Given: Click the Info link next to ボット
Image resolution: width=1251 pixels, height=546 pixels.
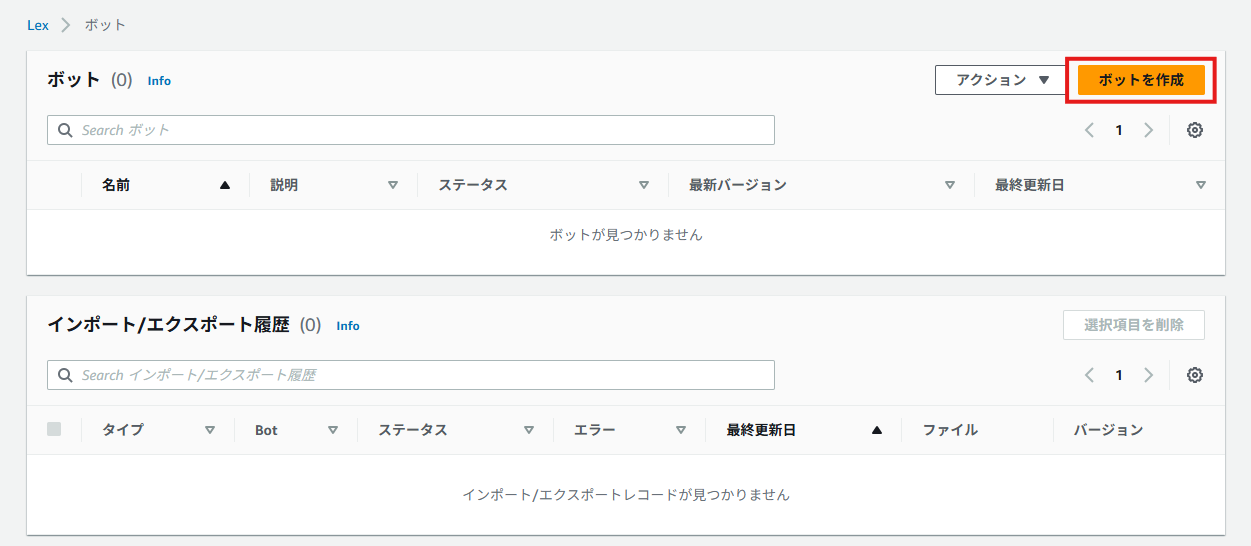Looking at the screenshot, I should pos(159,81).
